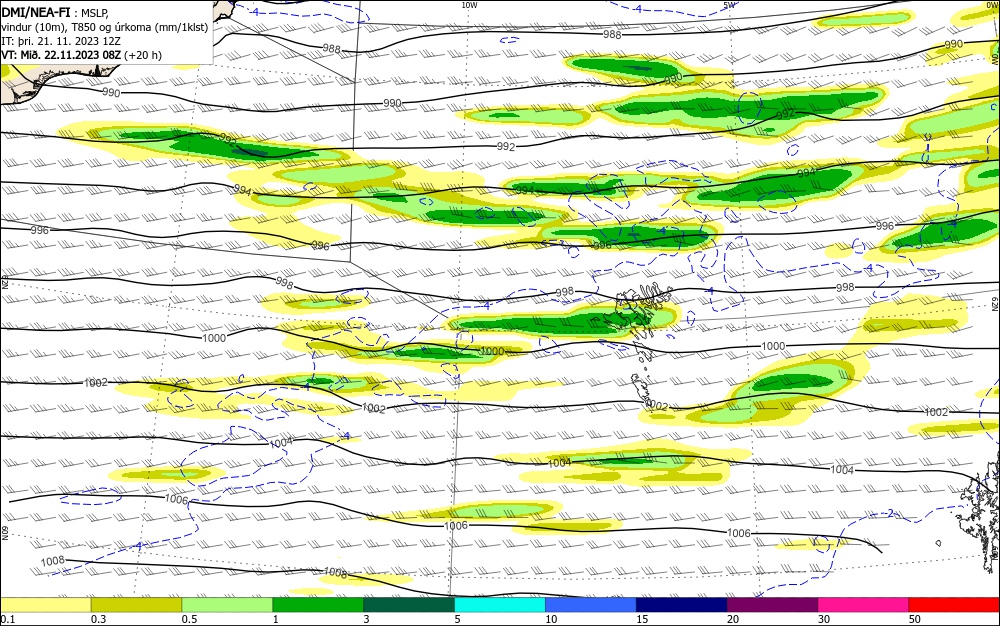Click the '50' legend value
Viewport: 1000px width, 626px height.
coord(915,619)
